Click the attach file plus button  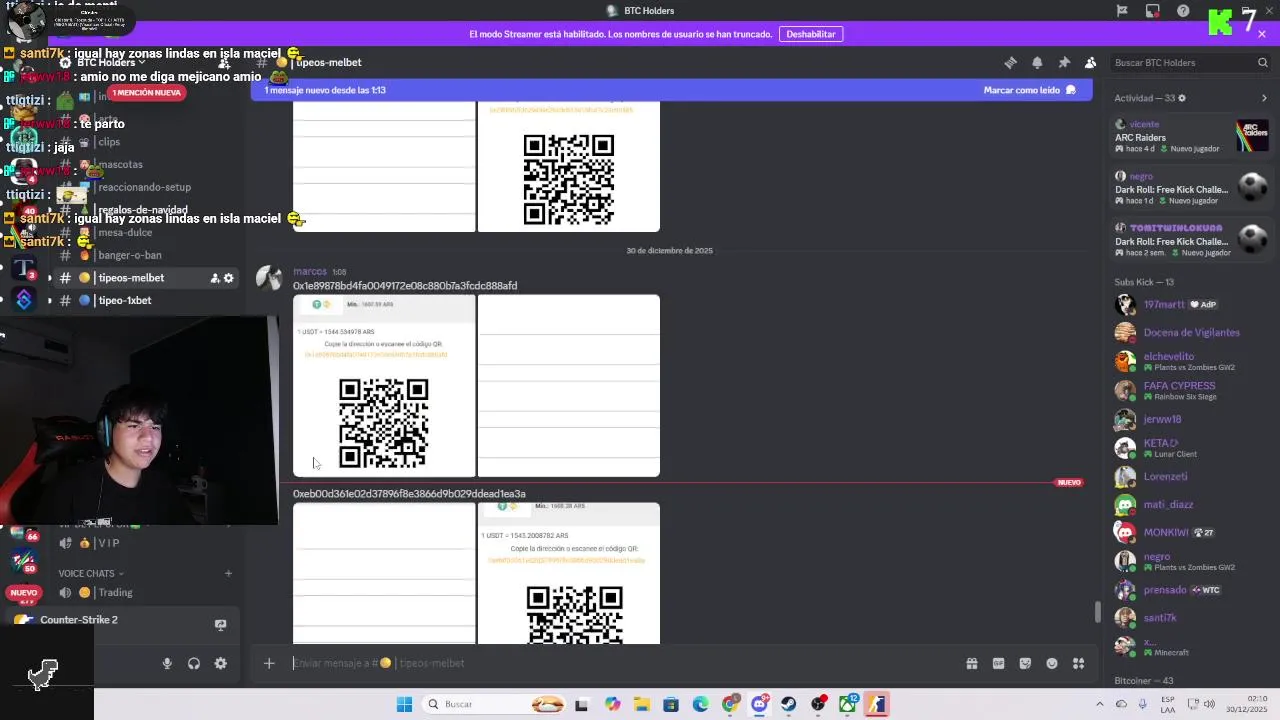[269, 663]
